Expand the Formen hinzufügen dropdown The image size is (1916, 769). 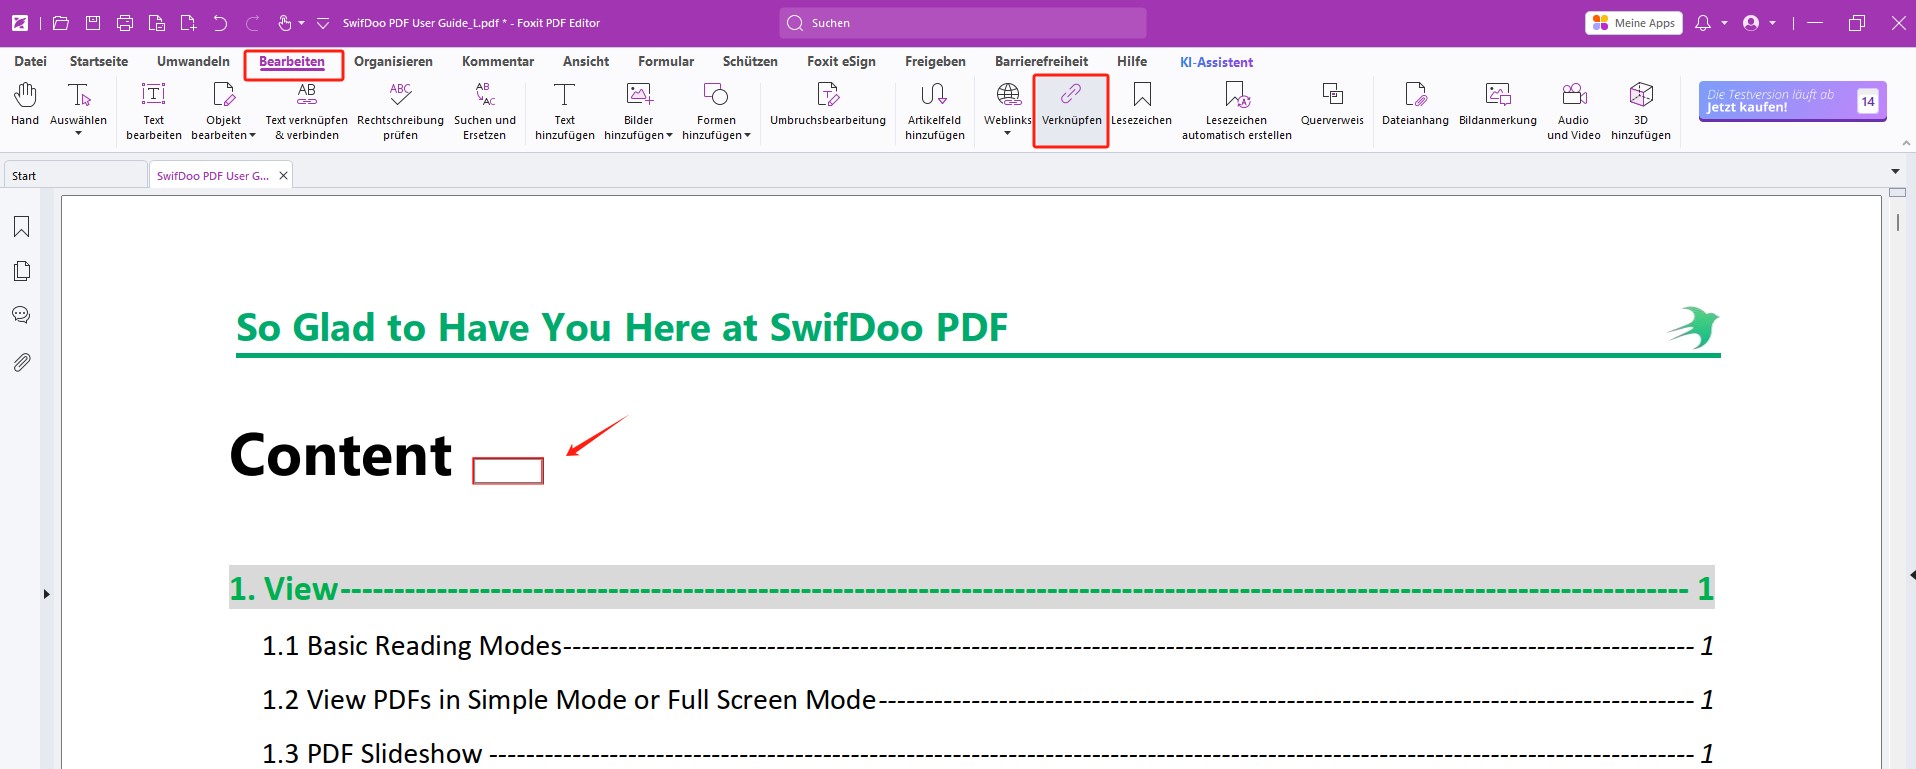point(747,135)
